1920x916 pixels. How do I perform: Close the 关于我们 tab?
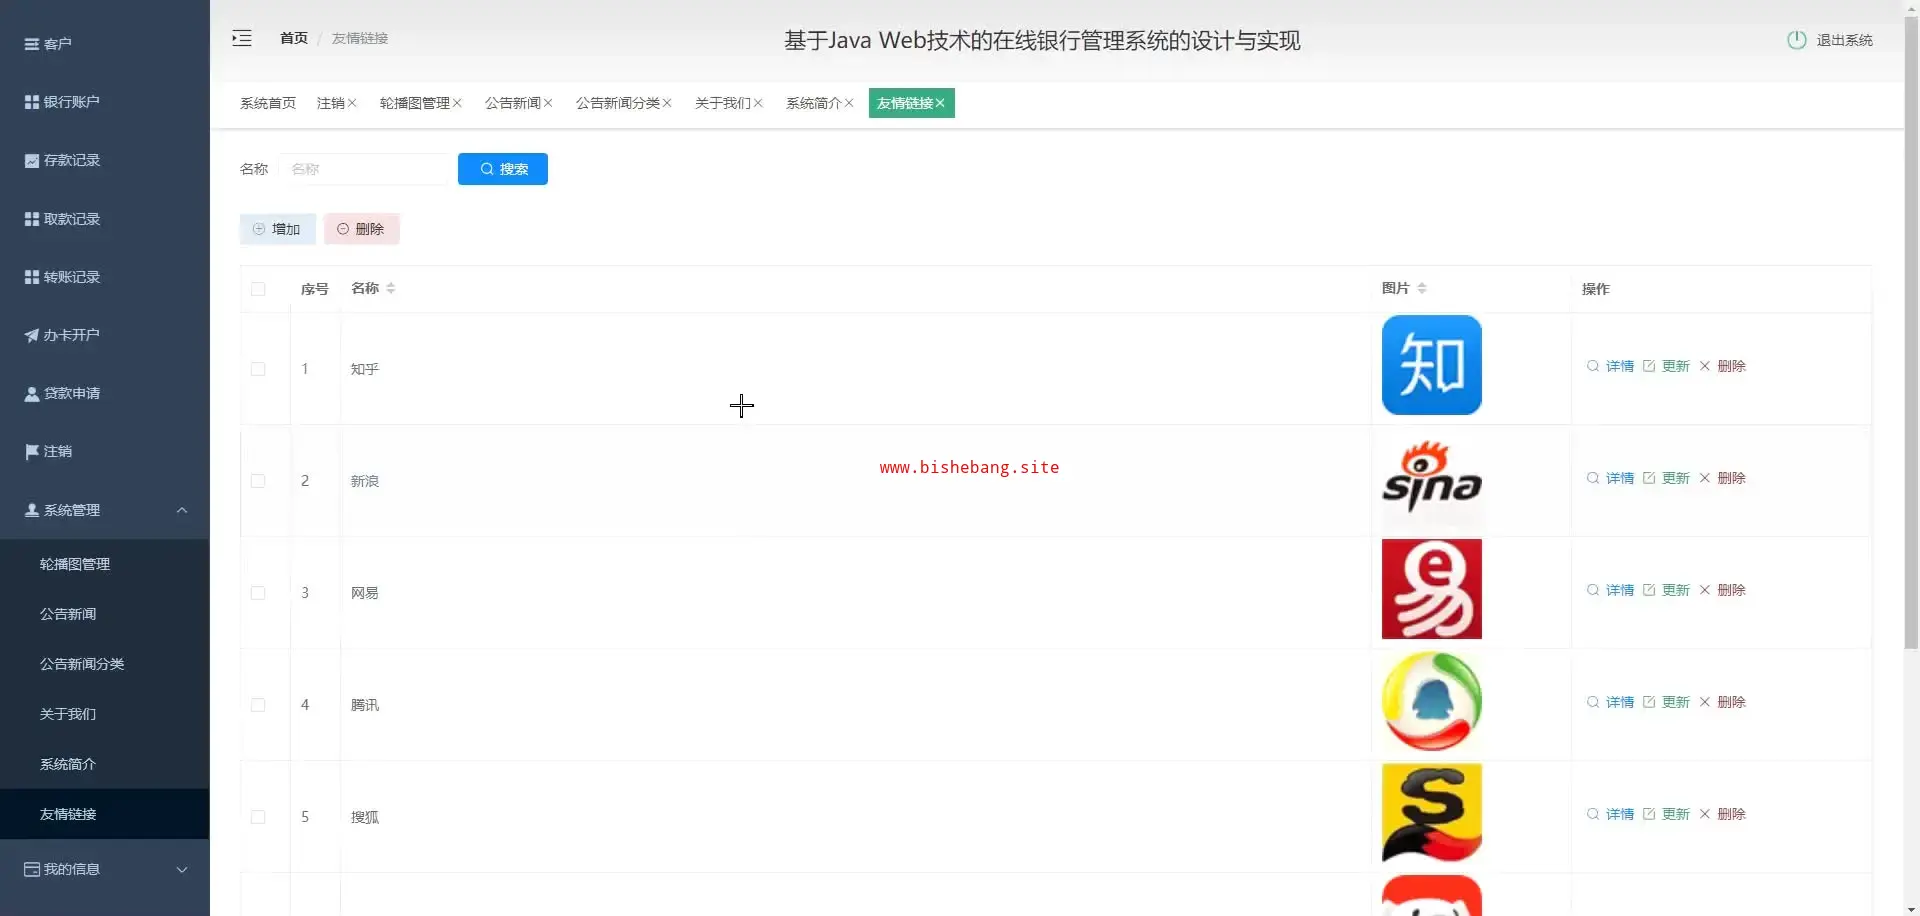[x=758, y=103]
